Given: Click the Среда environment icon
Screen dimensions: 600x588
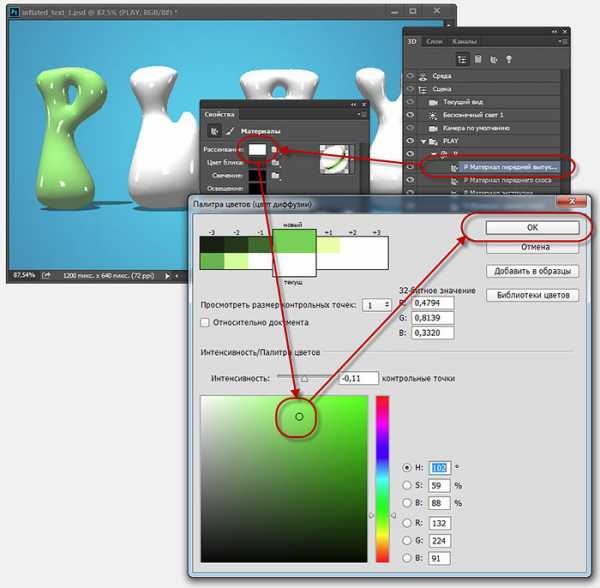Looking at the screenshot, I should click(422, 76).
